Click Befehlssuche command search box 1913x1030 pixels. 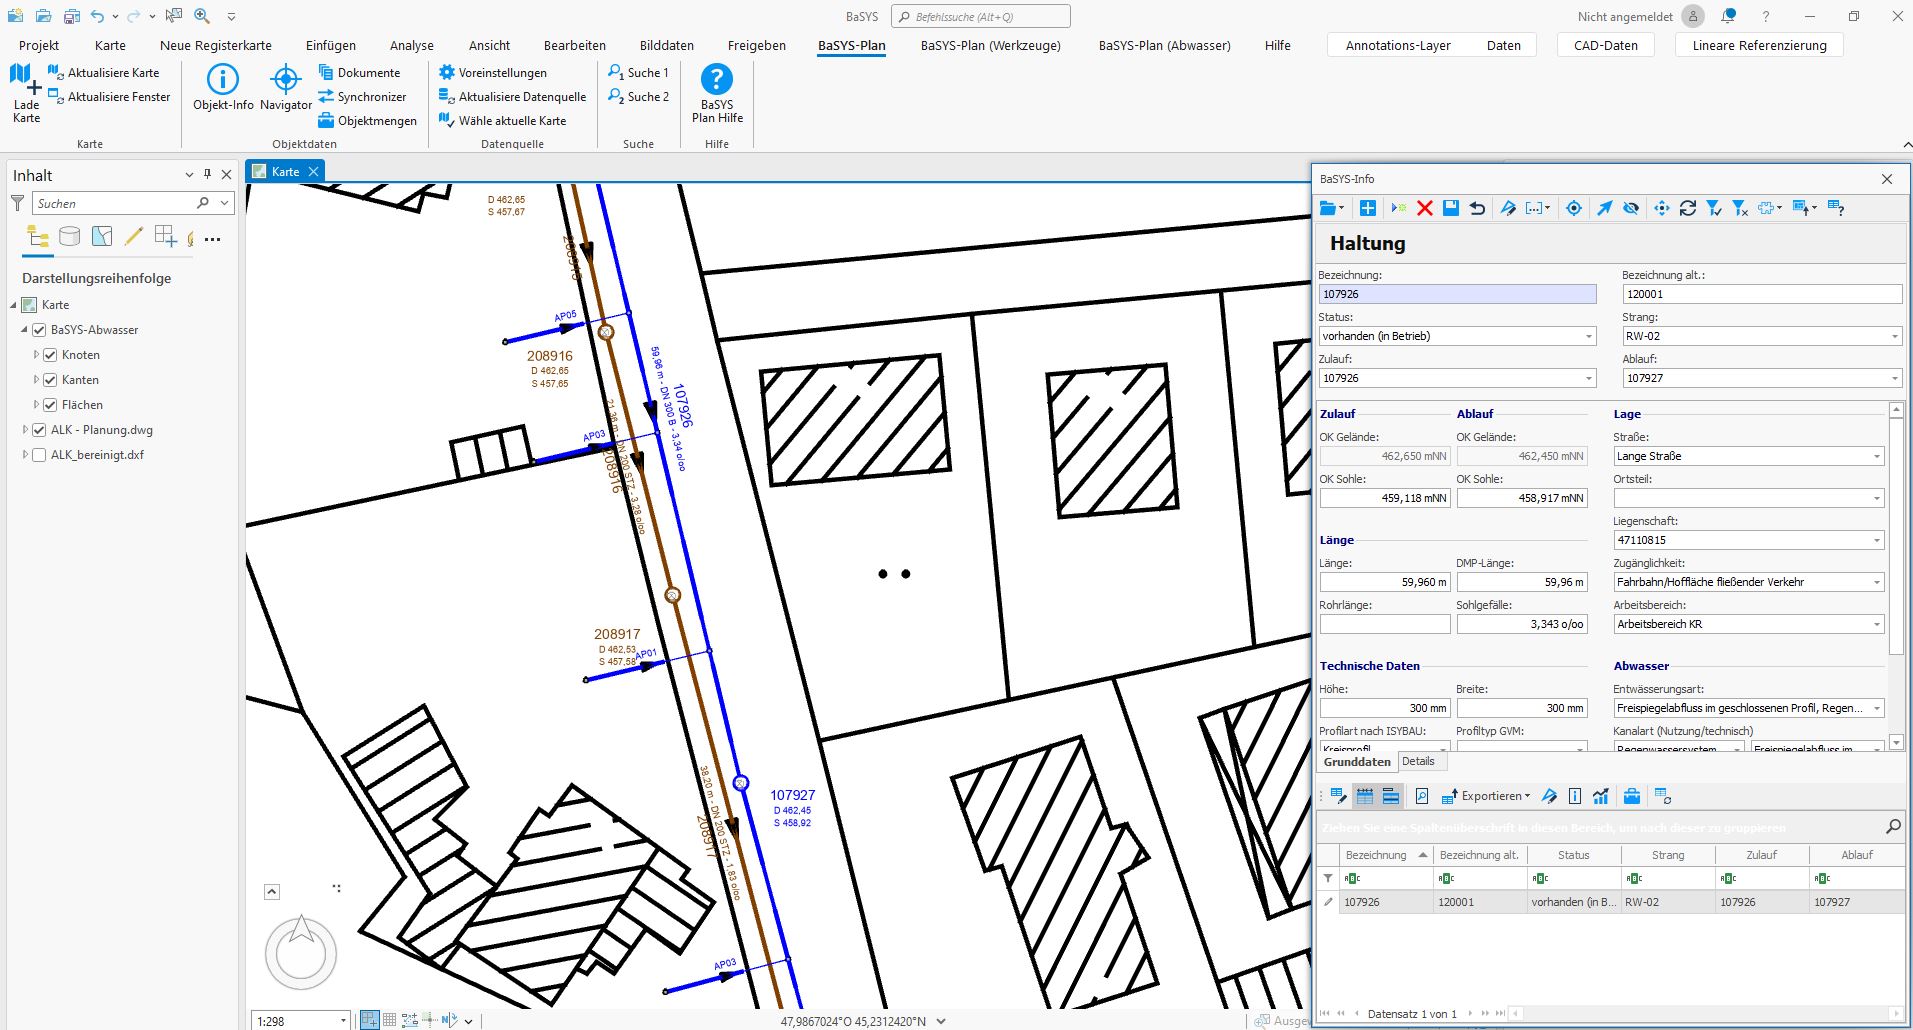[x=981, y=16]
